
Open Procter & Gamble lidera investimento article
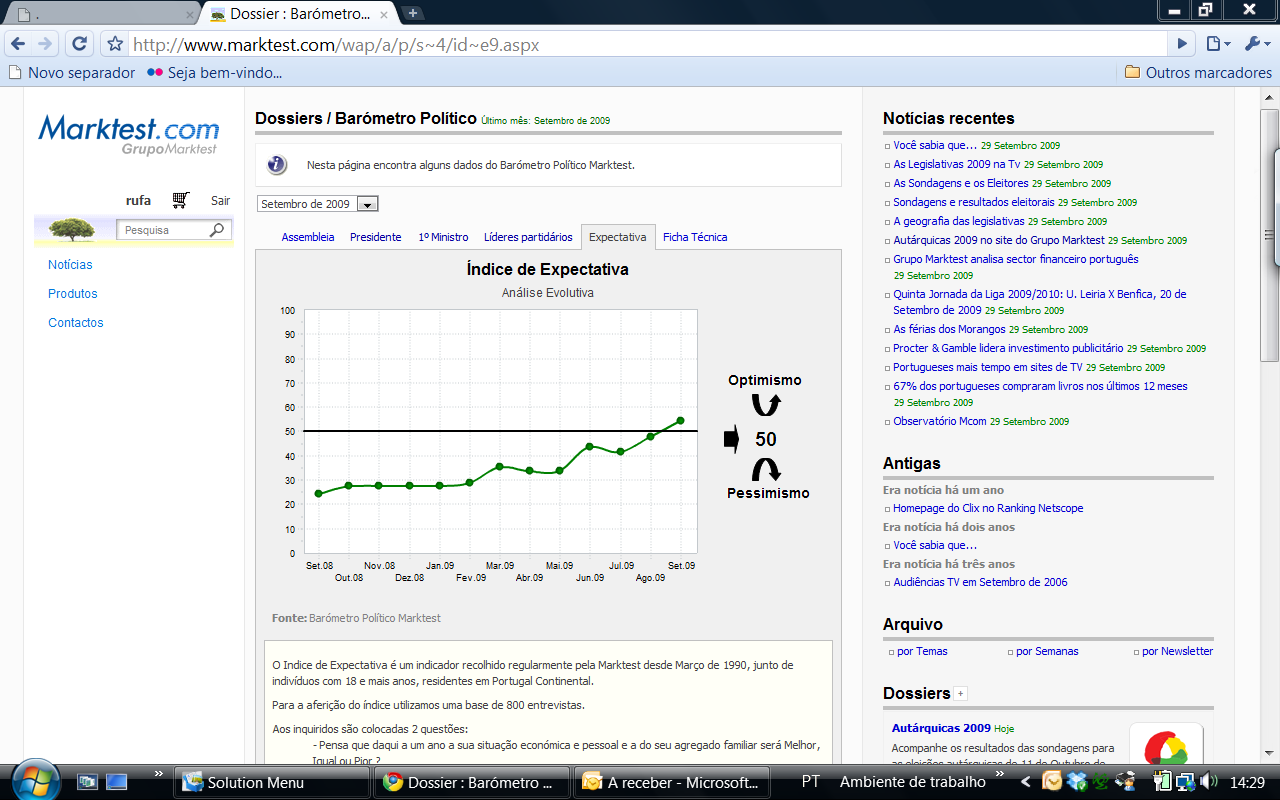[x=1008, y=348]
